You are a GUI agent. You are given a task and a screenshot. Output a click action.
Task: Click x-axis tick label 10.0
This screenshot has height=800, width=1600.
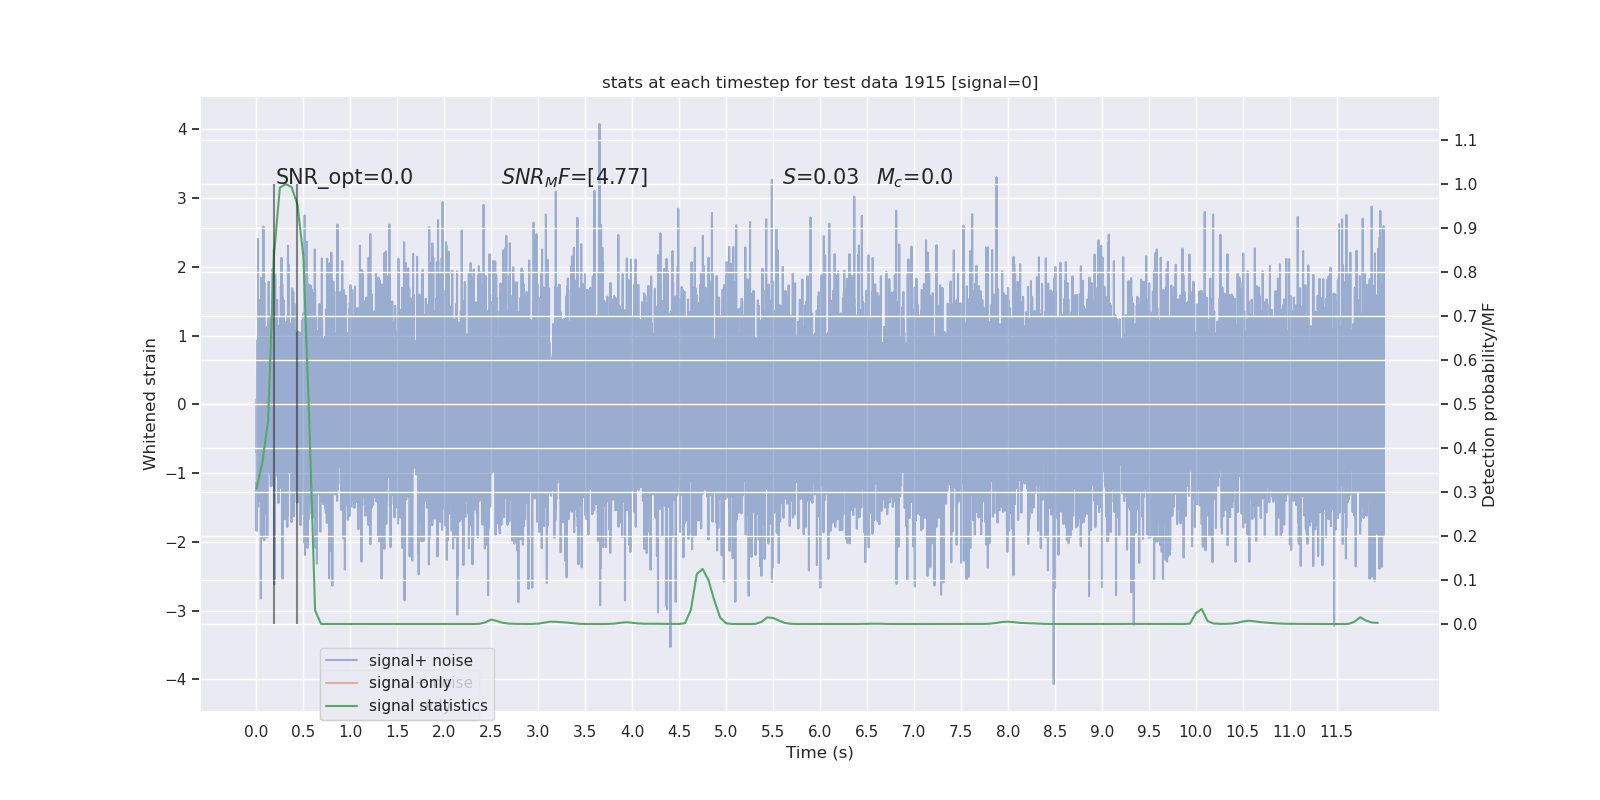(1195, 732)
